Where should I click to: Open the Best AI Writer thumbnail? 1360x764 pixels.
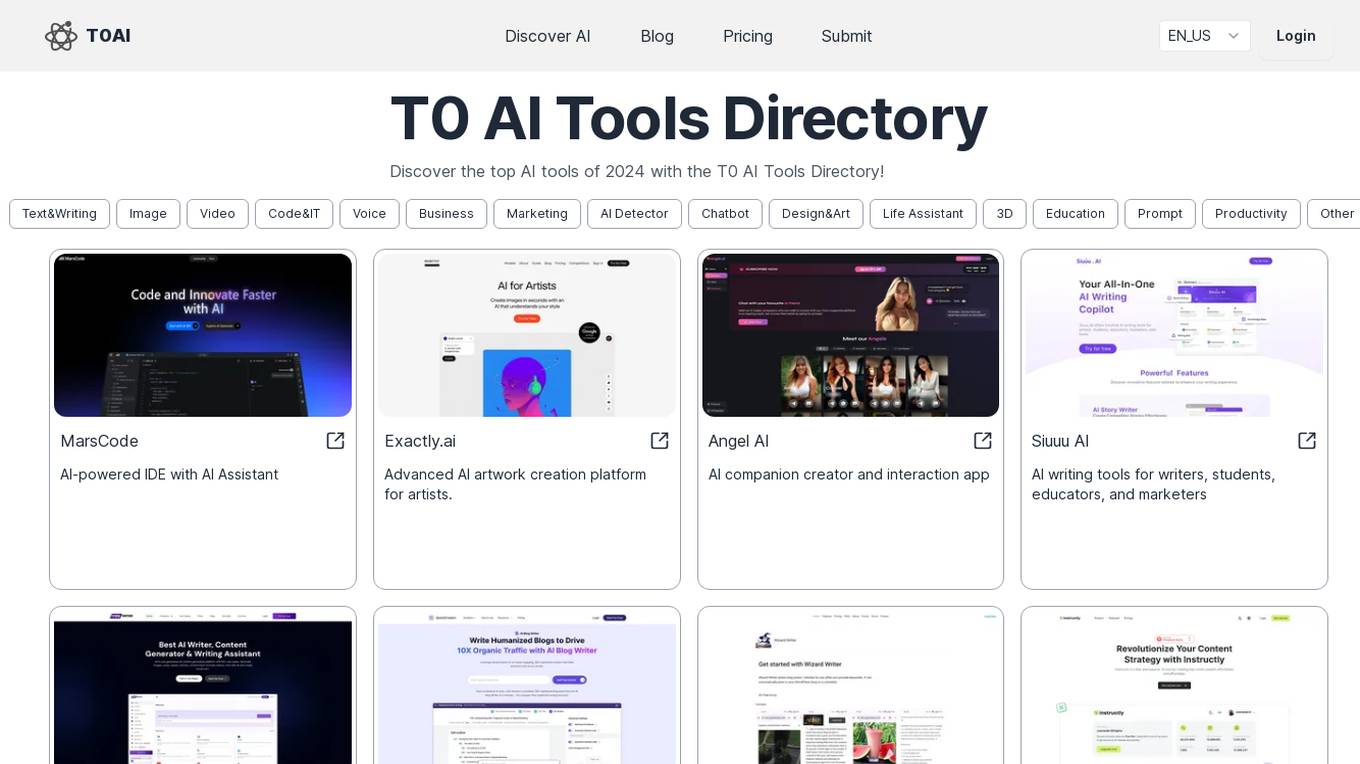coord(203,687)
